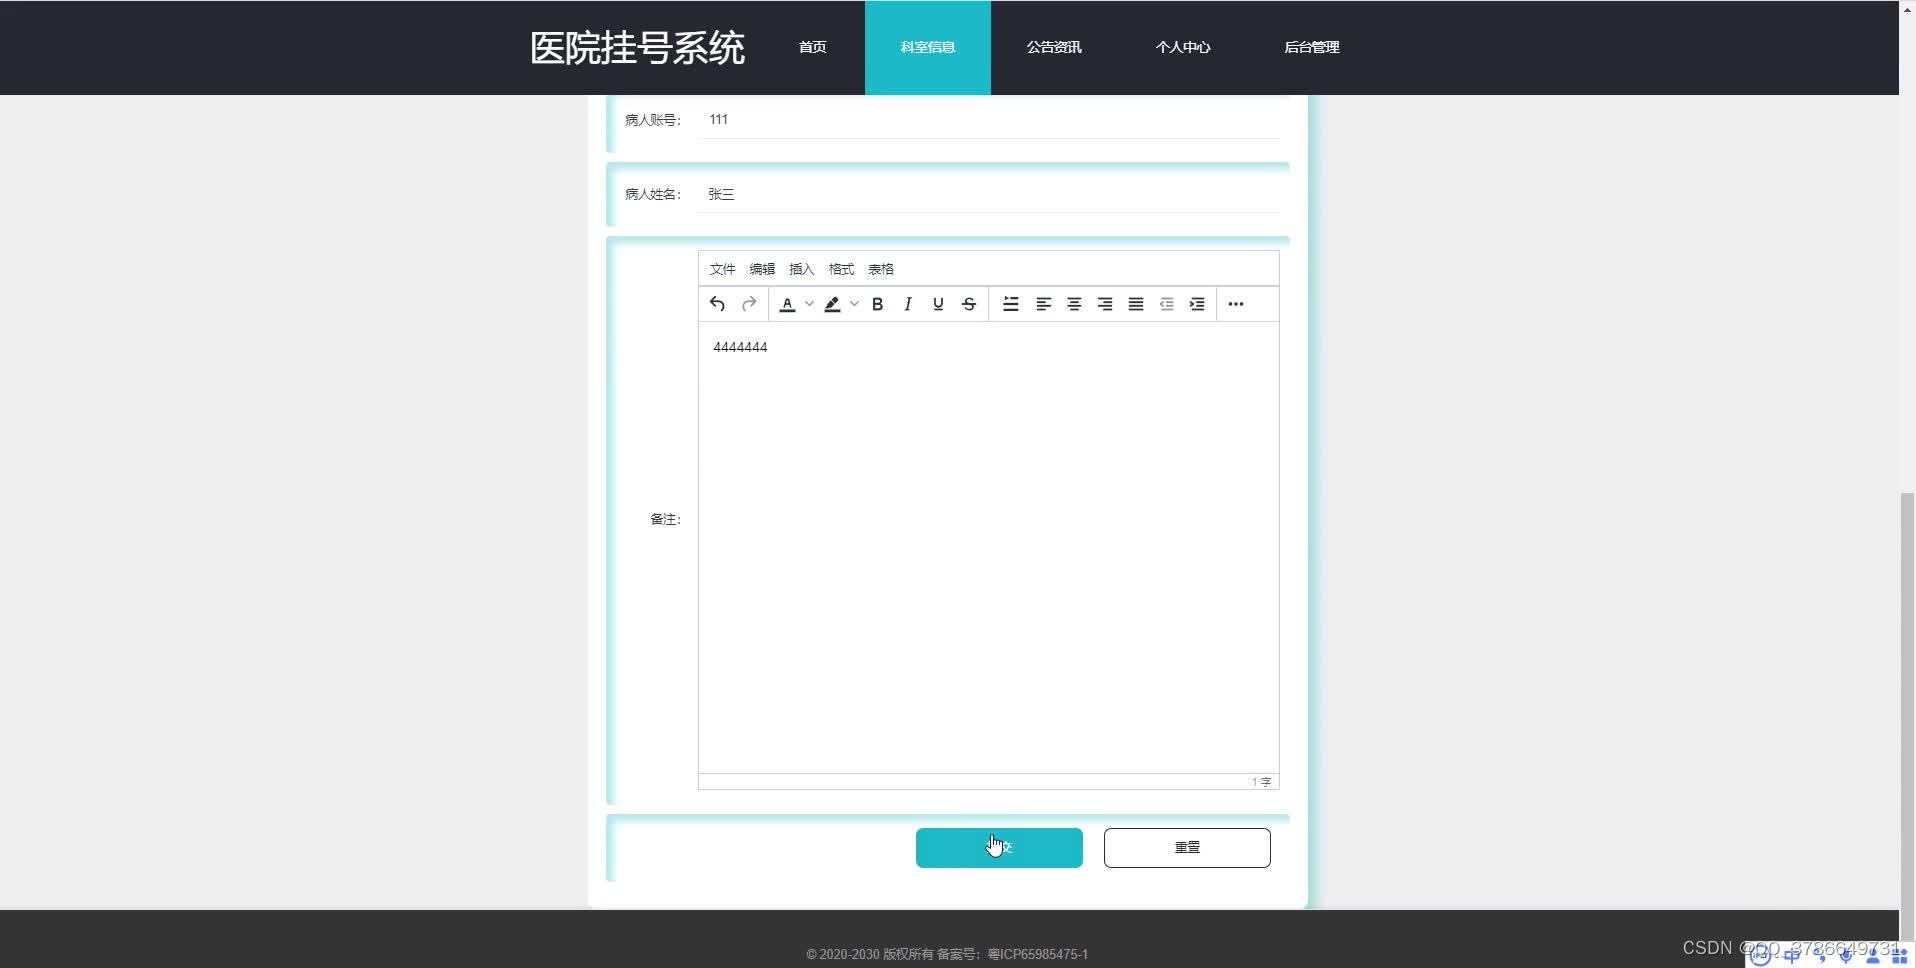Undo the last edit in the editor
Viewport: 1916px width, 968px height.
pos(717,304)
